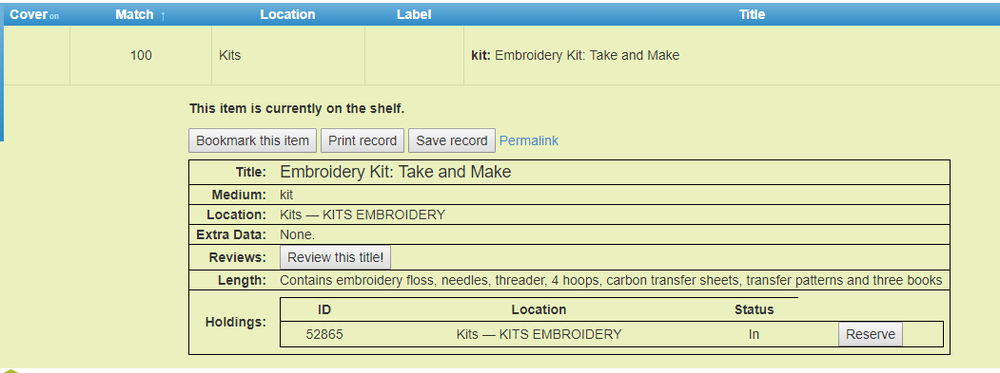The image size is (1000, 373).
Task: Click the 'Review this title!' button
Action: pyautogui.click(x=335, y=258)
